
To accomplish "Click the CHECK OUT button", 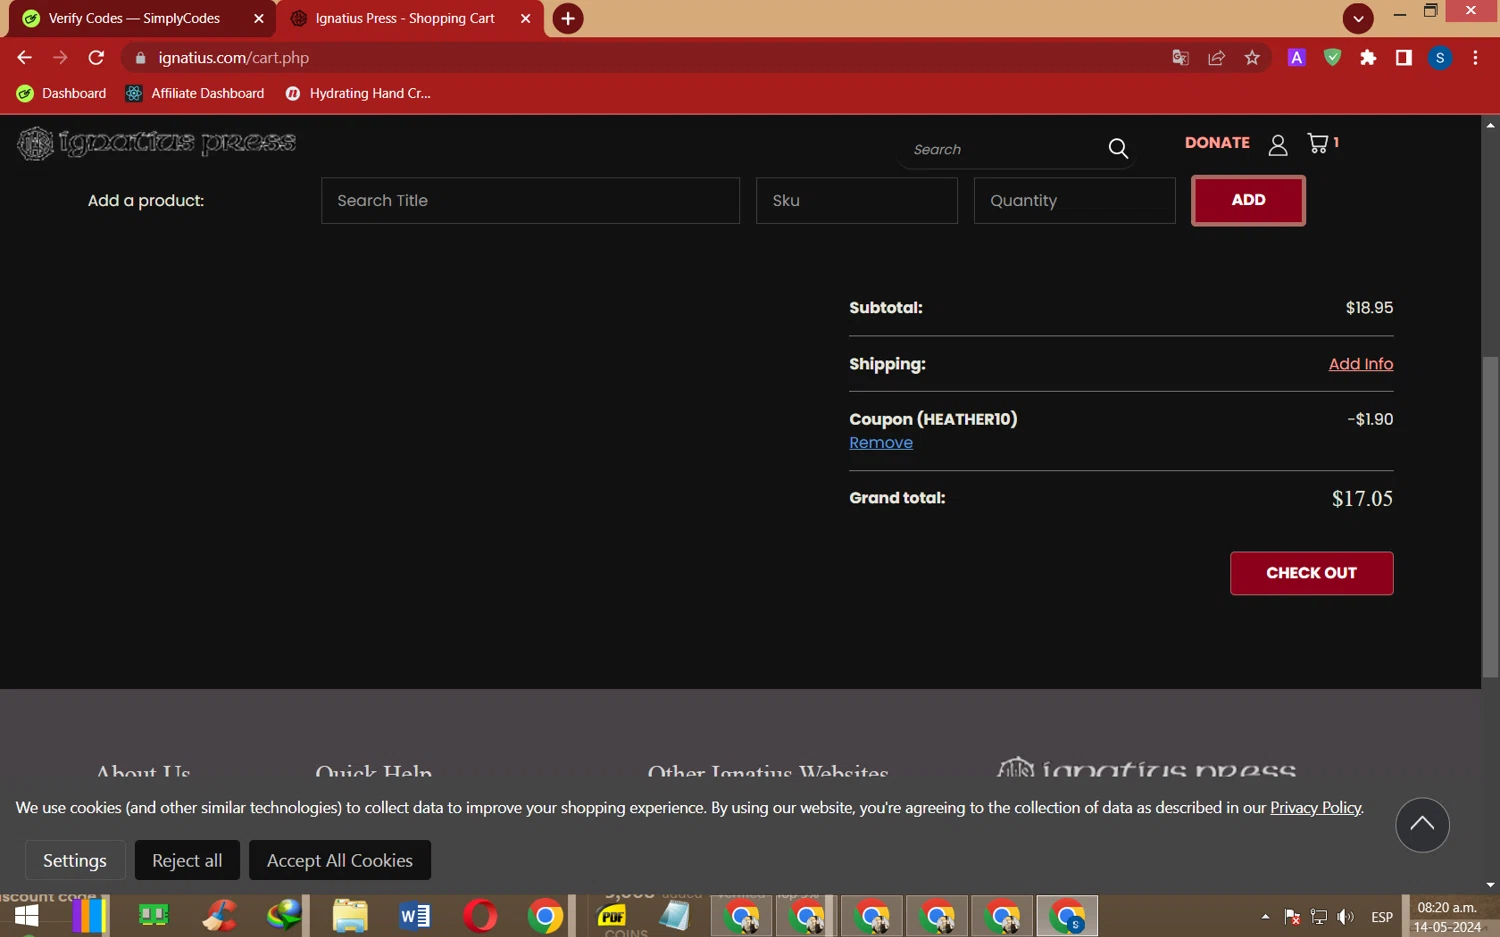I will pyautogui.click(x=1311, y=573).
